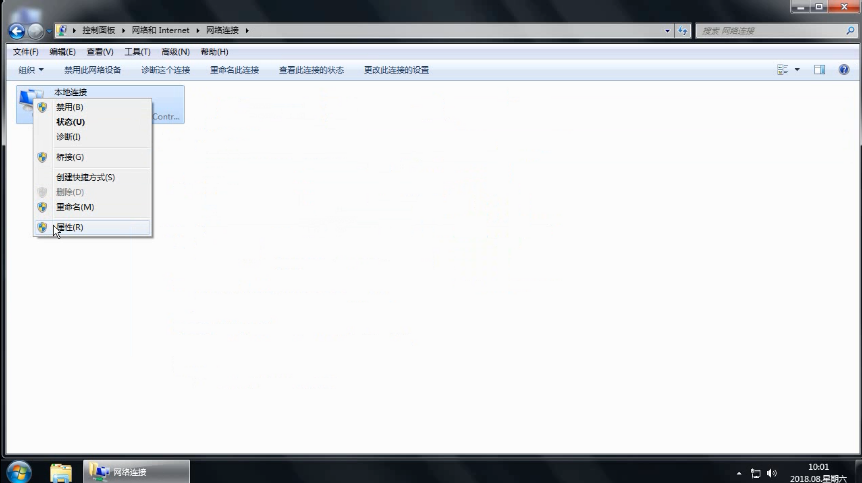The width and height of the screenshot is (862, 483).
Task: Select 属性(R) in the context menu
Action: [x=70, y=227]
